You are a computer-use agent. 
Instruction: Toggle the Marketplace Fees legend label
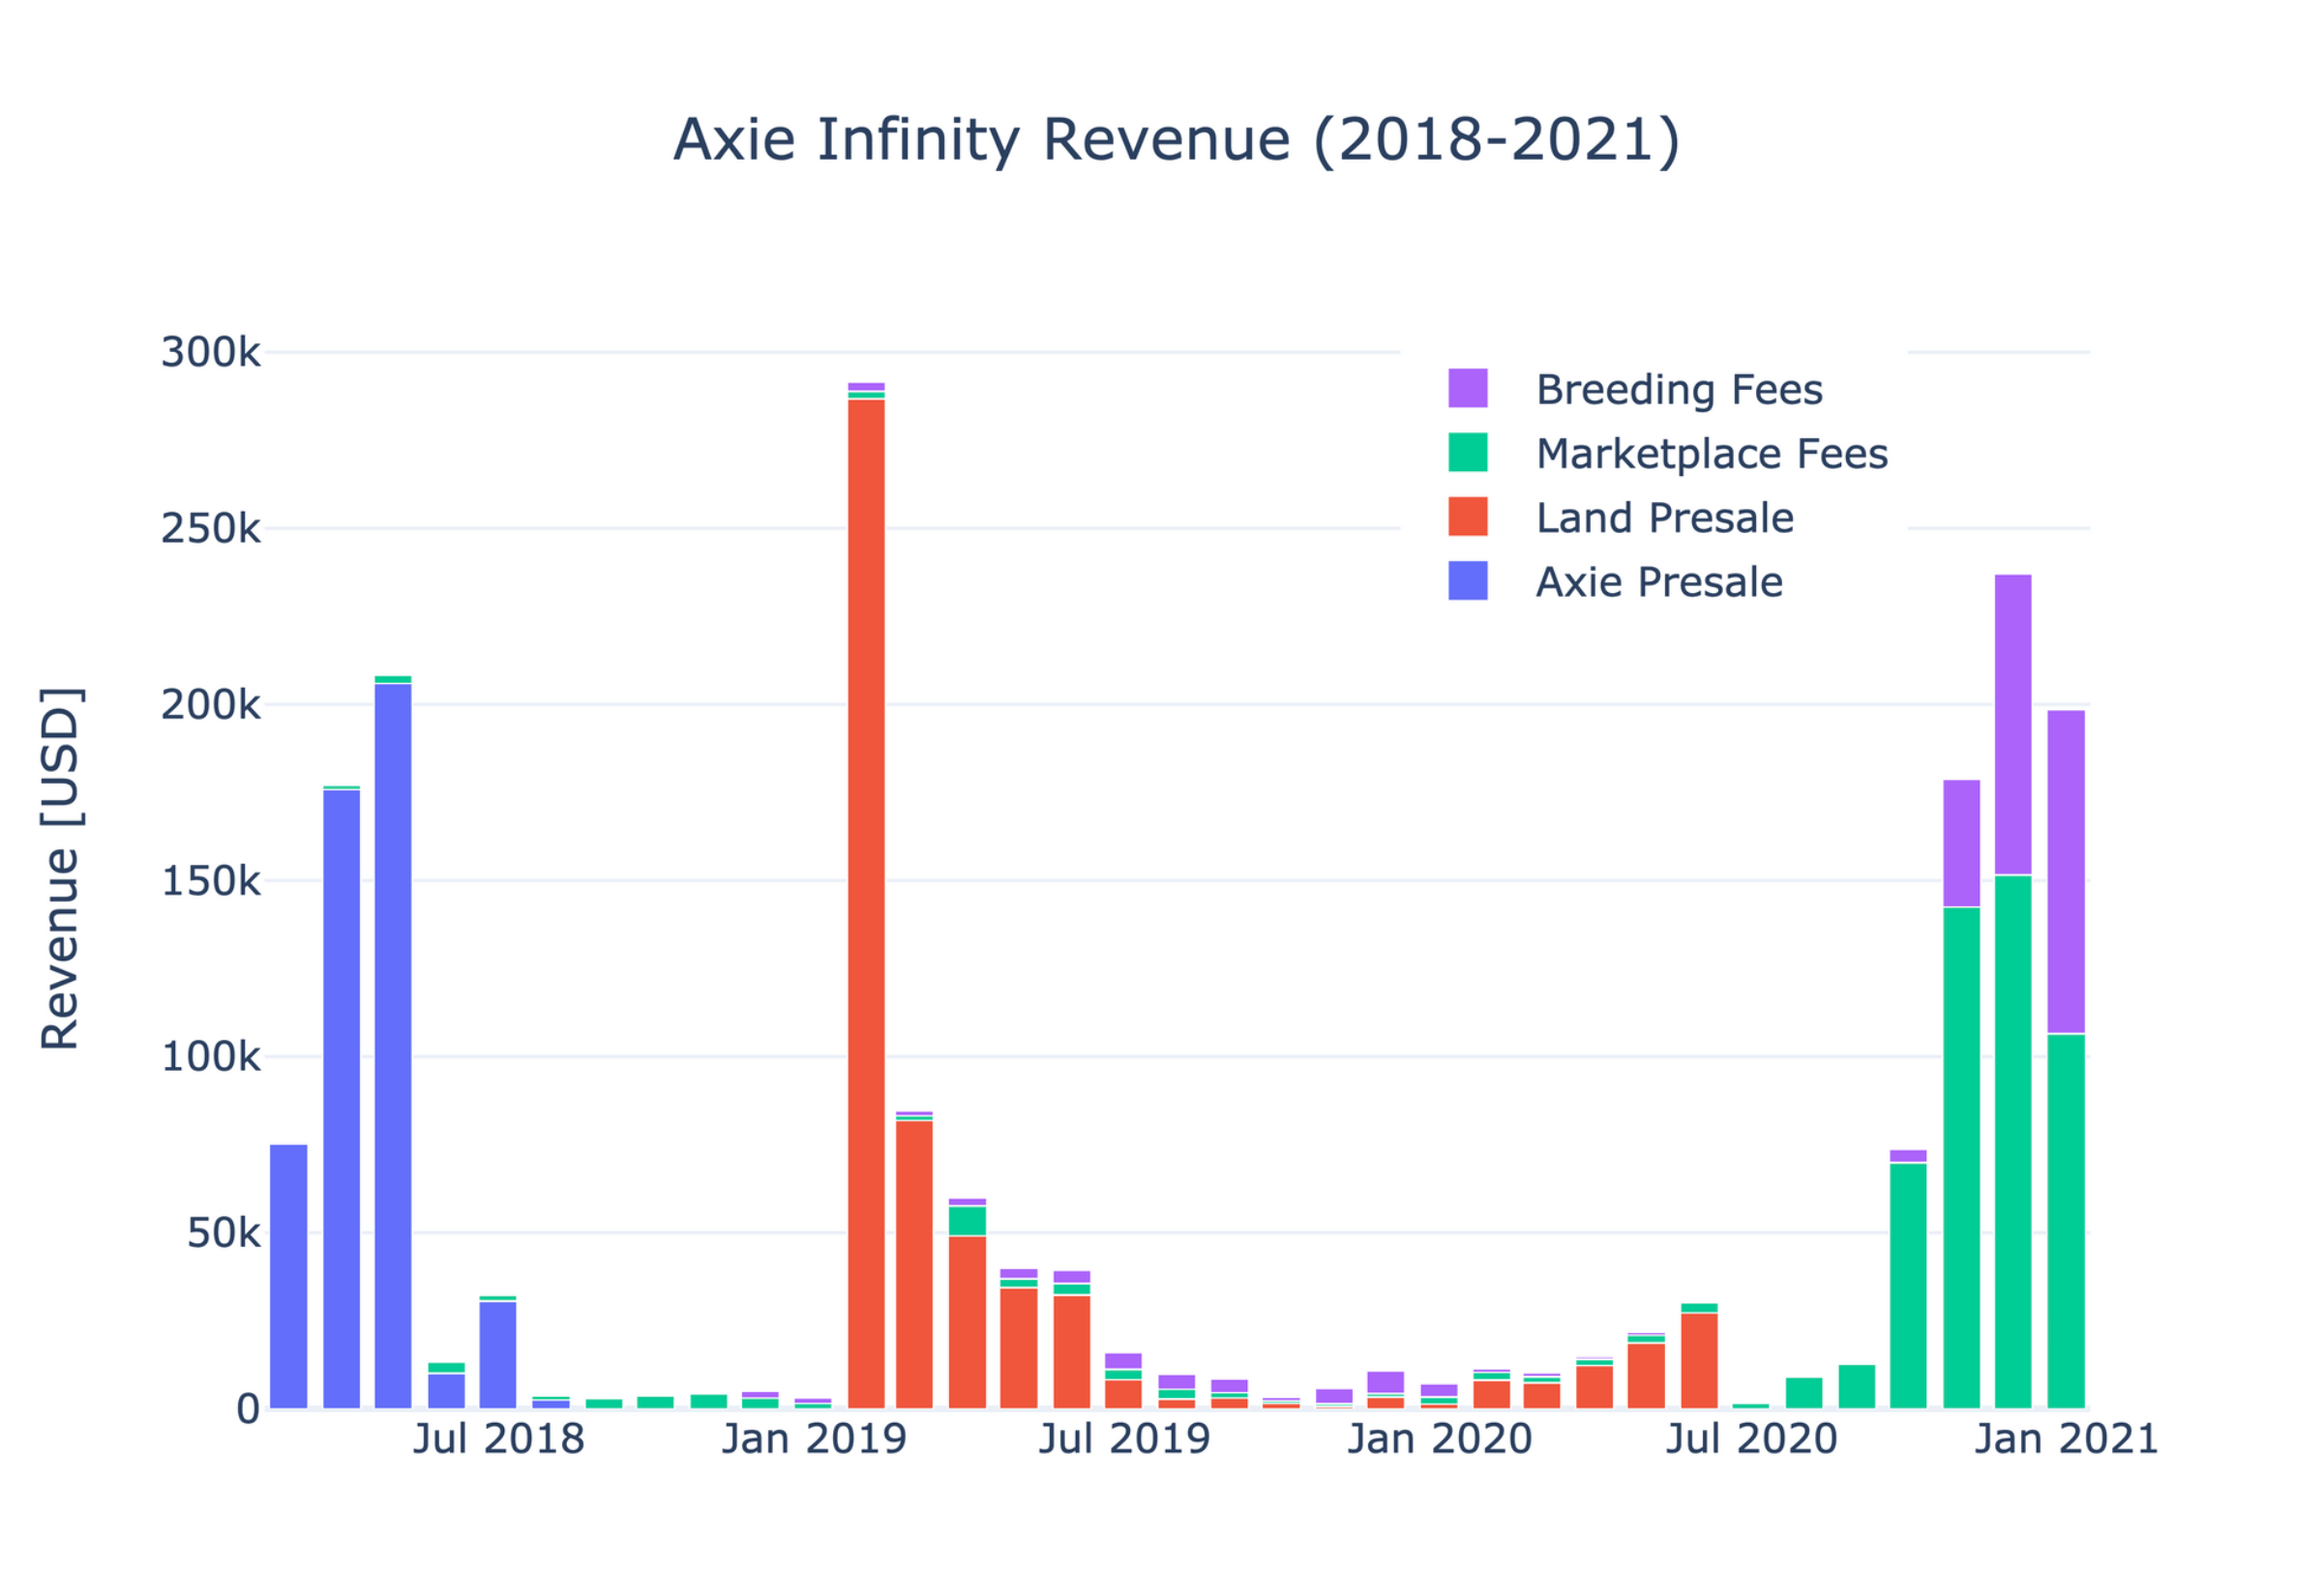click(x=1711, y=453)
